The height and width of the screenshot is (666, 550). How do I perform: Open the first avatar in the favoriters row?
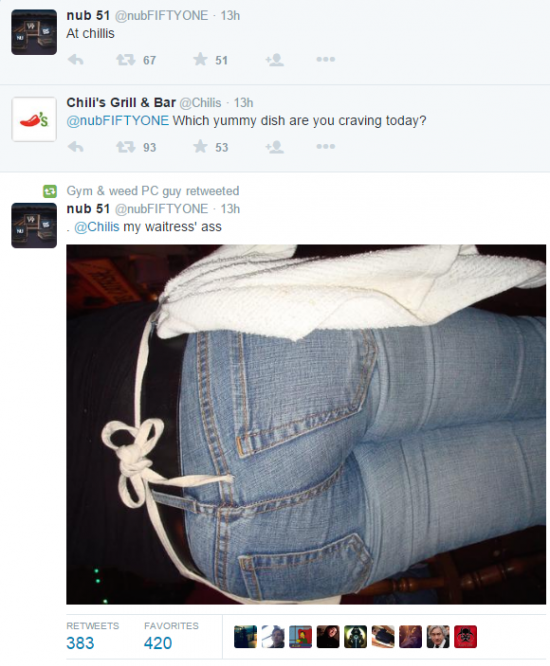[x=245, y=637]
